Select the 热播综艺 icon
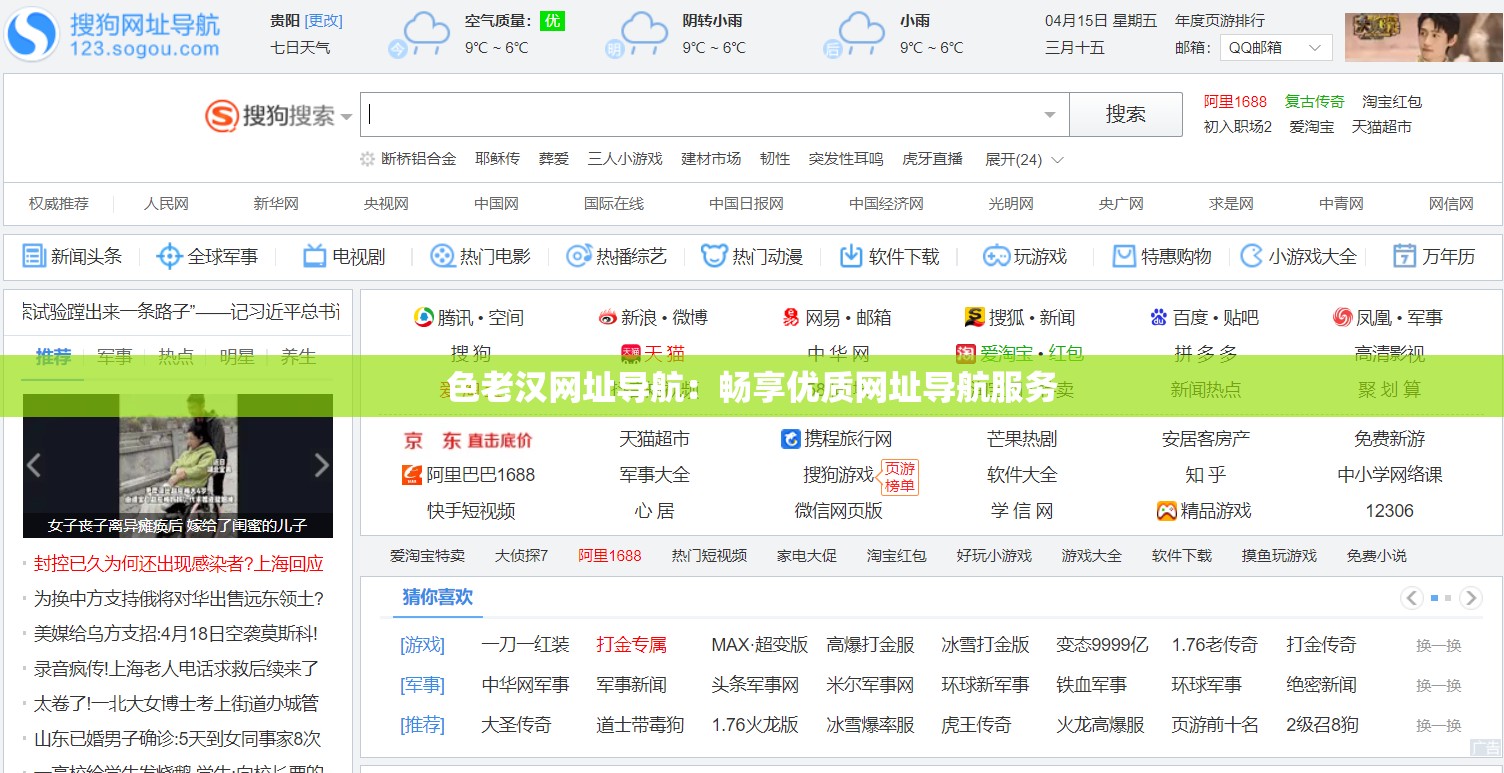 point(578,256)
